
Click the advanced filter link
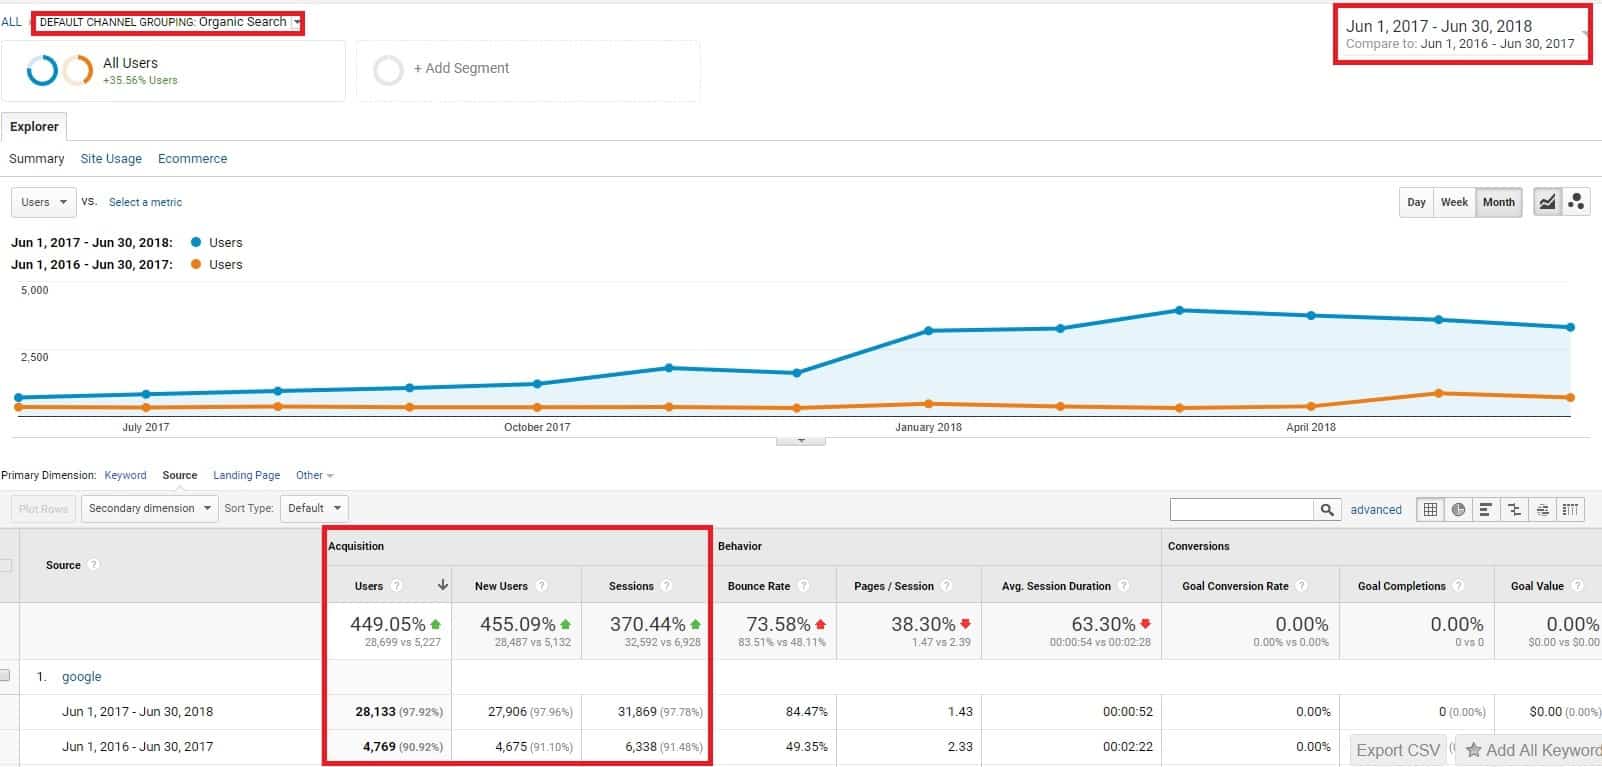(x=1376, y=509)
